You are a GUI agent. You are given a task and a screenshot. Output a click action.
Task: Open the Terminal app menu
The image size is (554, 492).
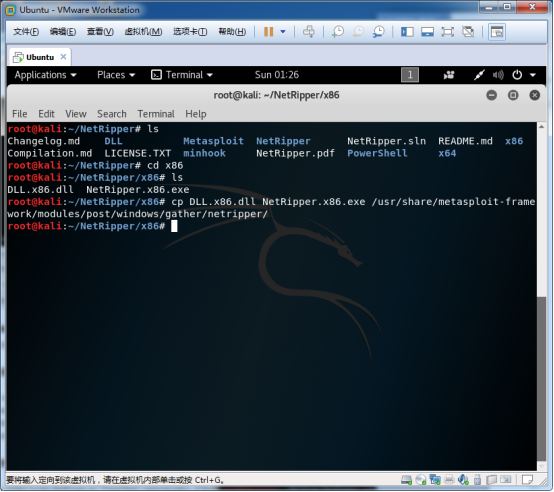[182, 75]
